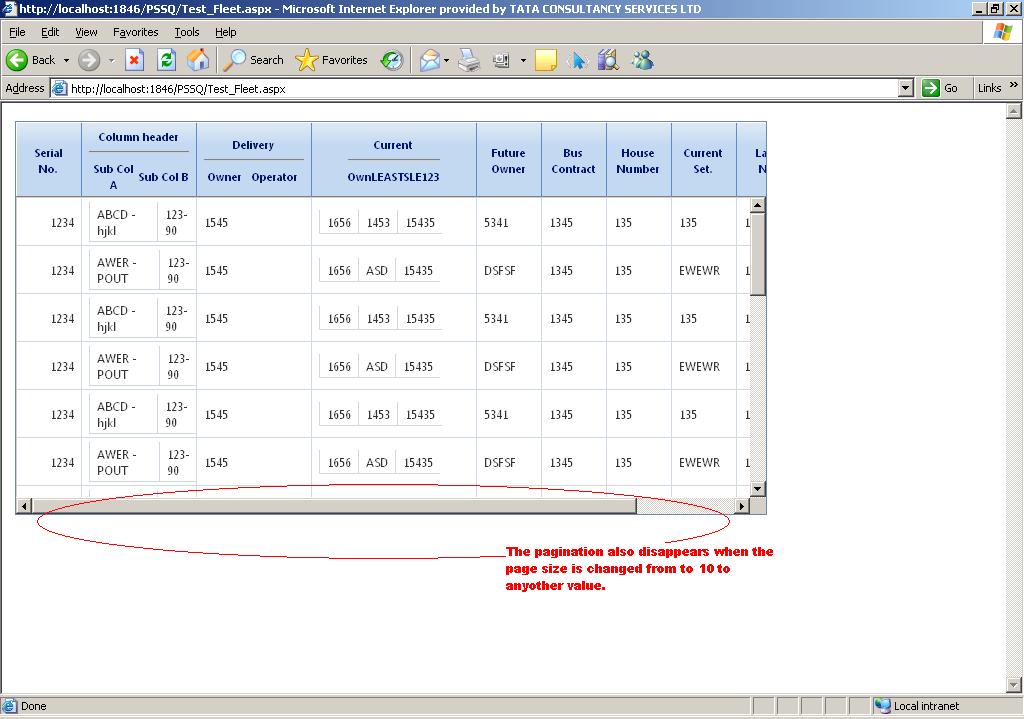Click the House Number column header
The height and width of the screenshot is (719, 1024).
click(x=638, y=161)
